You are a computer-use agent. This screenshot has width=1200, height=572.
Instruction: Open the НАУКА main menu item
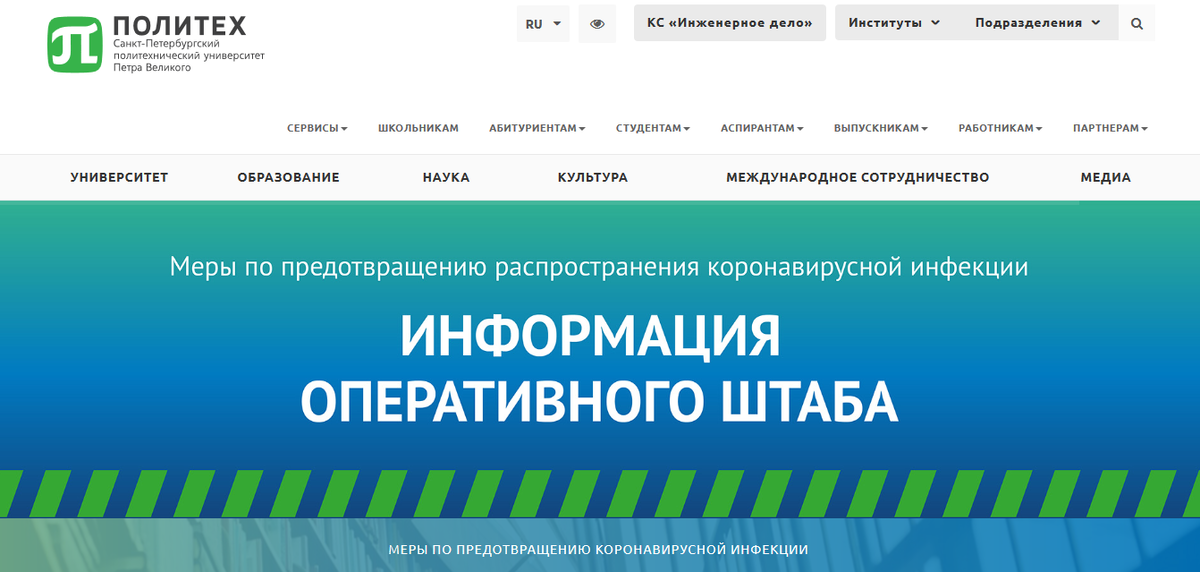pos(446,177)
